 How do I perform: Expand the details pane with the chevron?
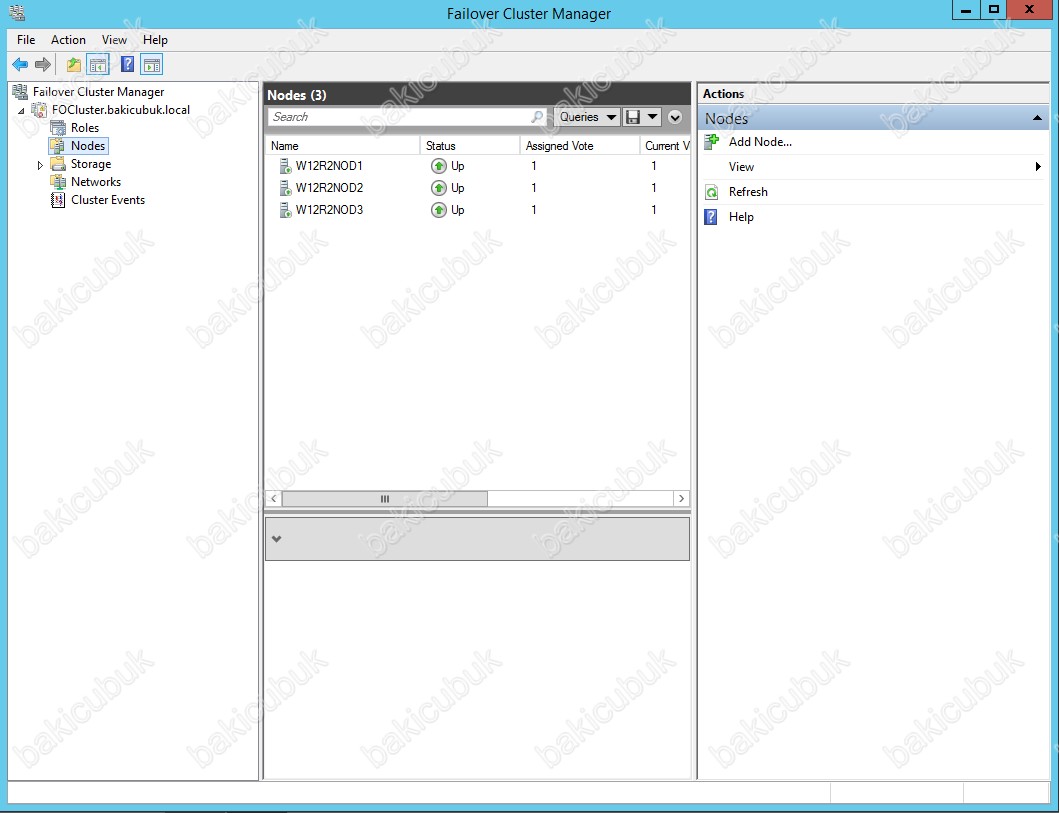[276, 539]
